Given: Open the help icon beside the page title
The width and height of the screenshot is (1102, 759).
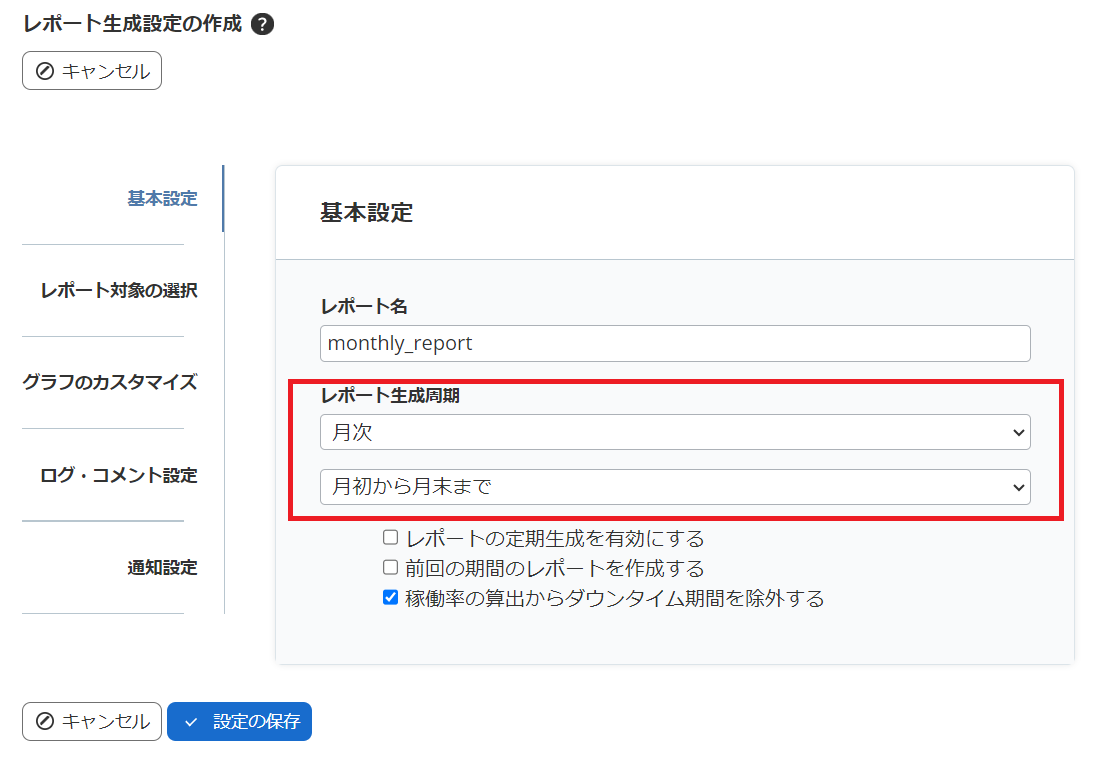Looking at the screenshot, I should click(x=261, y=22).
